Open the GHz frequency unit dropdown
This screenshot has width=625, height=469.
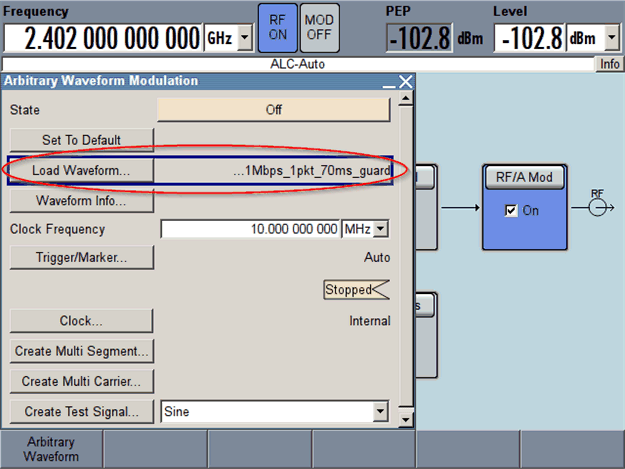point(245,38)
